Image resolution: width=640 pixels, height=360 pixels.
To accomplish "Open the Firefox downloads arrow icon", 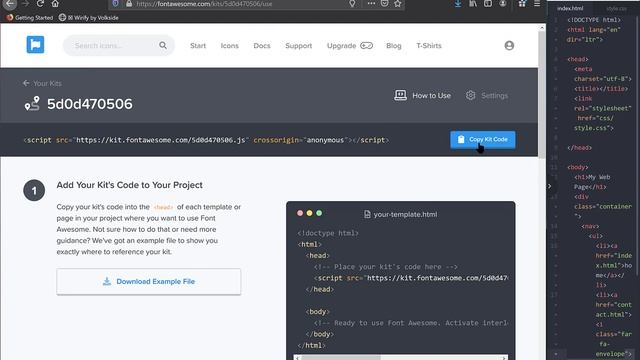I will [x=458, y=4].
